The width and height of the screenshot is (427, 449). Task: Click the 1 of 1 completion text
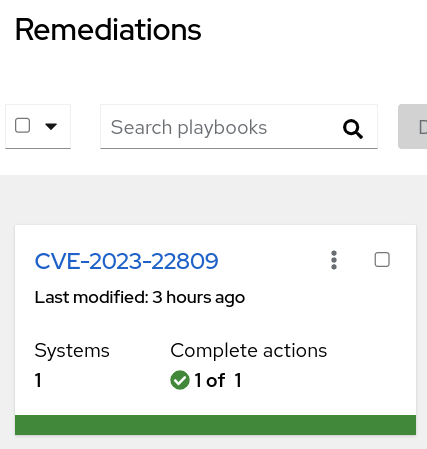pyautogui.click(x=218, y=380)
